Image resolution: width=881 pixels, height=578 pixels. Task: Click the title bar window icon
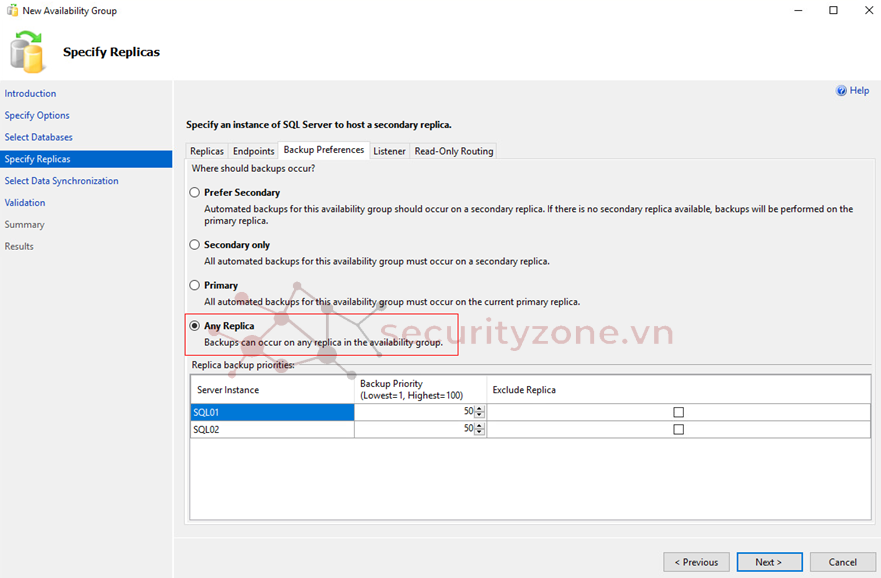tap(11, 11)
